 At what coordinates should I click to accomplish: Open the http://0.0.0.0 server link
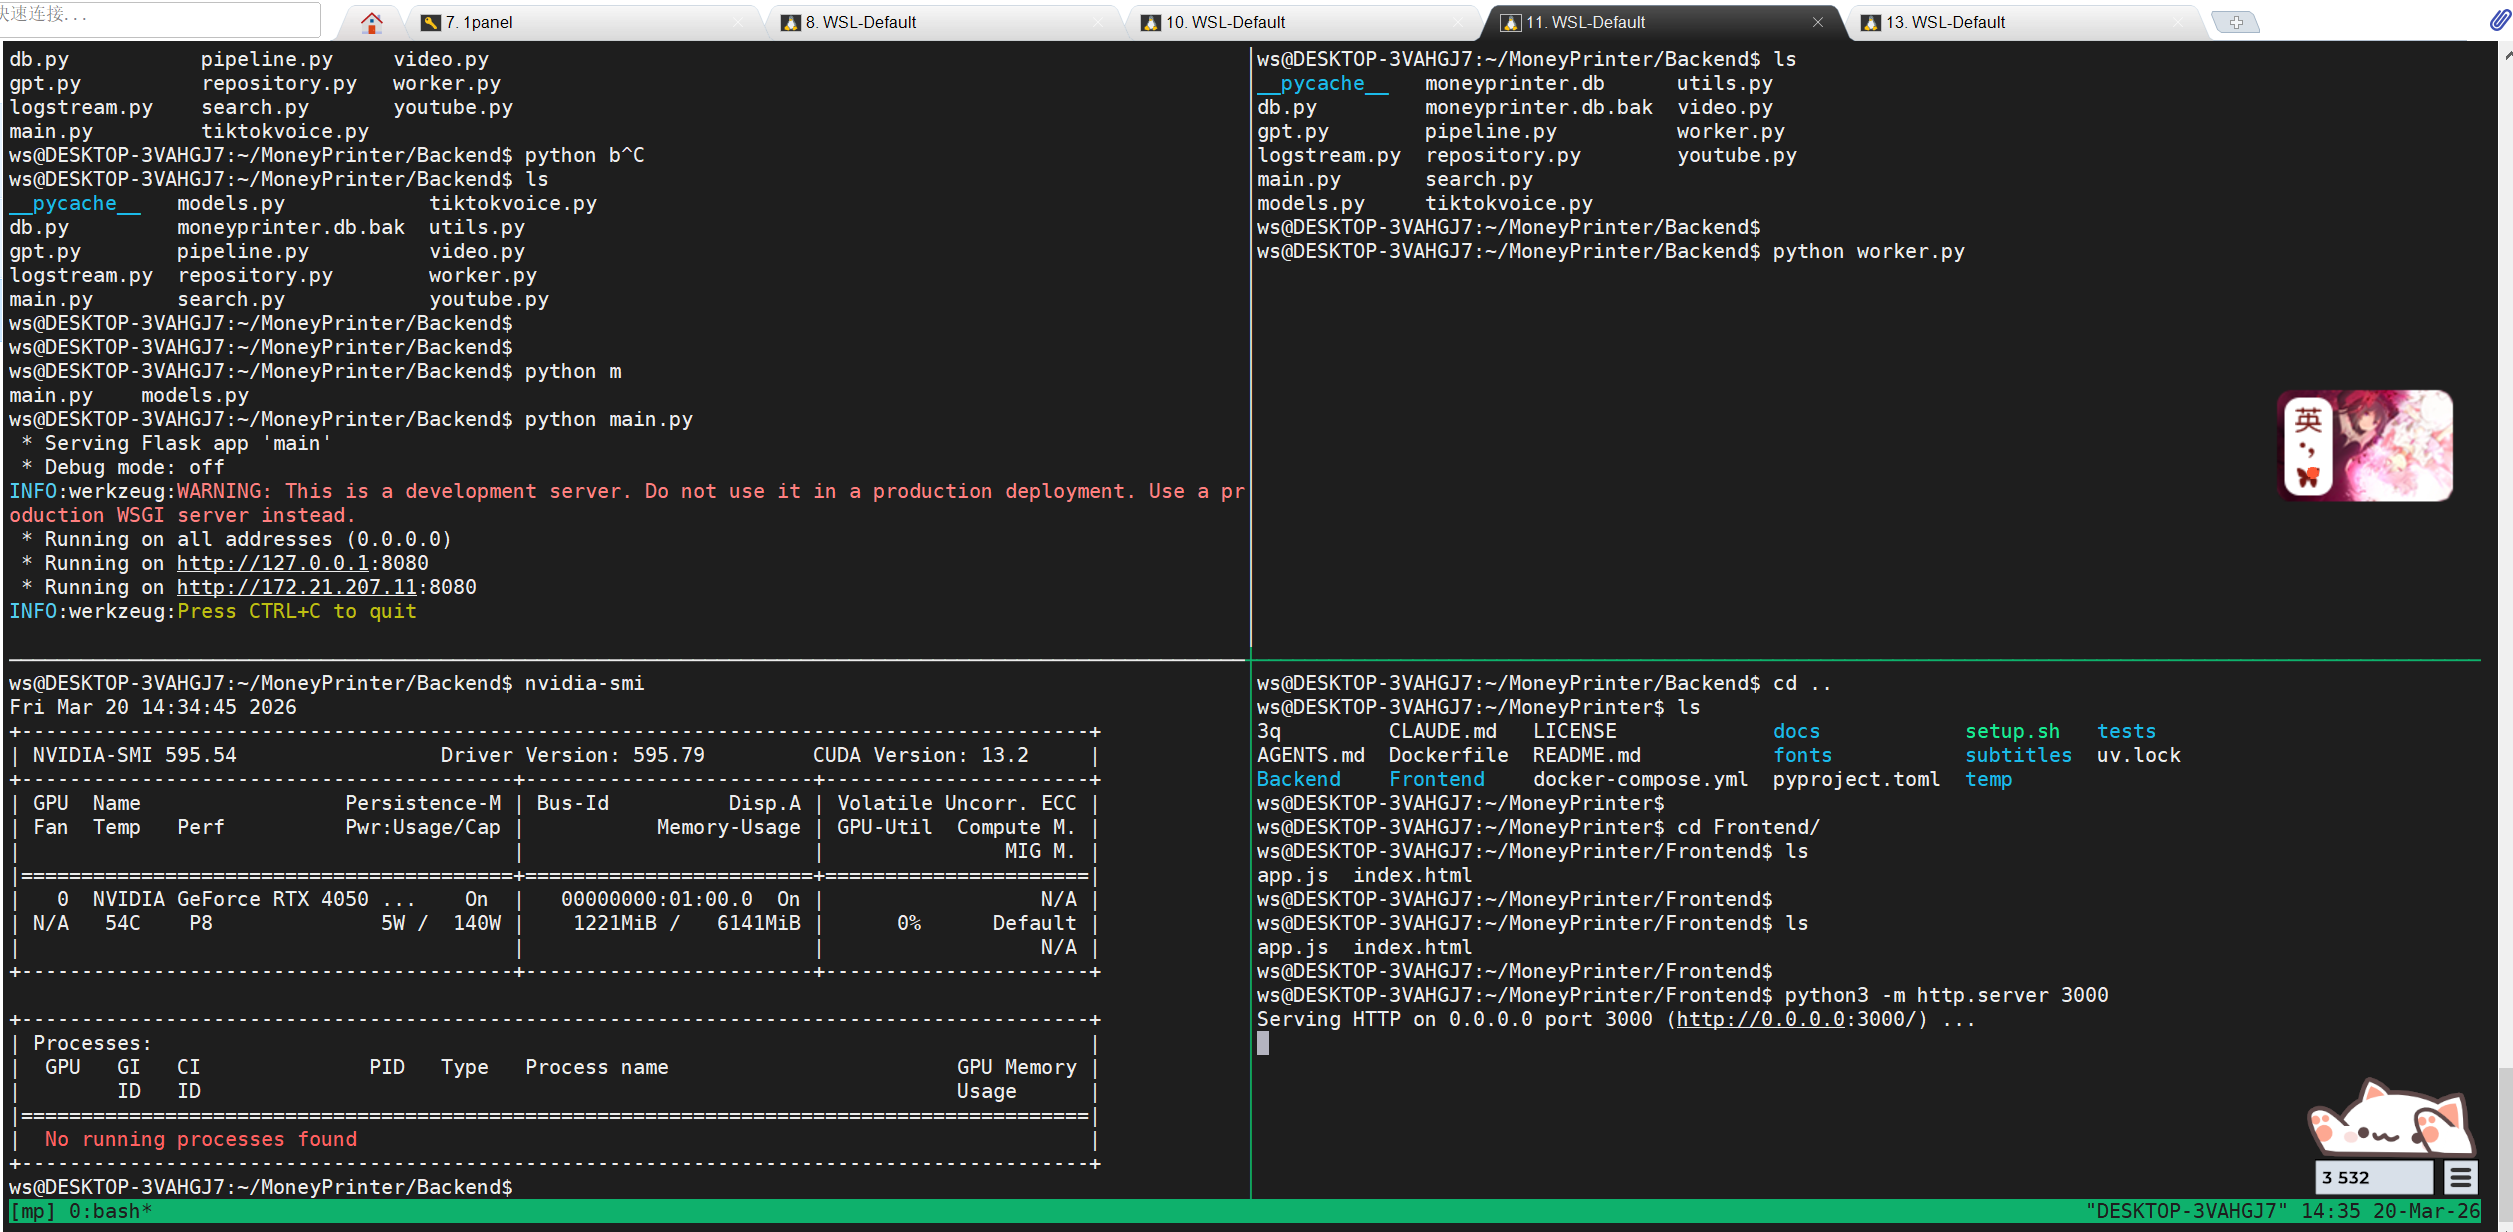pyautogui.click(x=1759, y=1019)
